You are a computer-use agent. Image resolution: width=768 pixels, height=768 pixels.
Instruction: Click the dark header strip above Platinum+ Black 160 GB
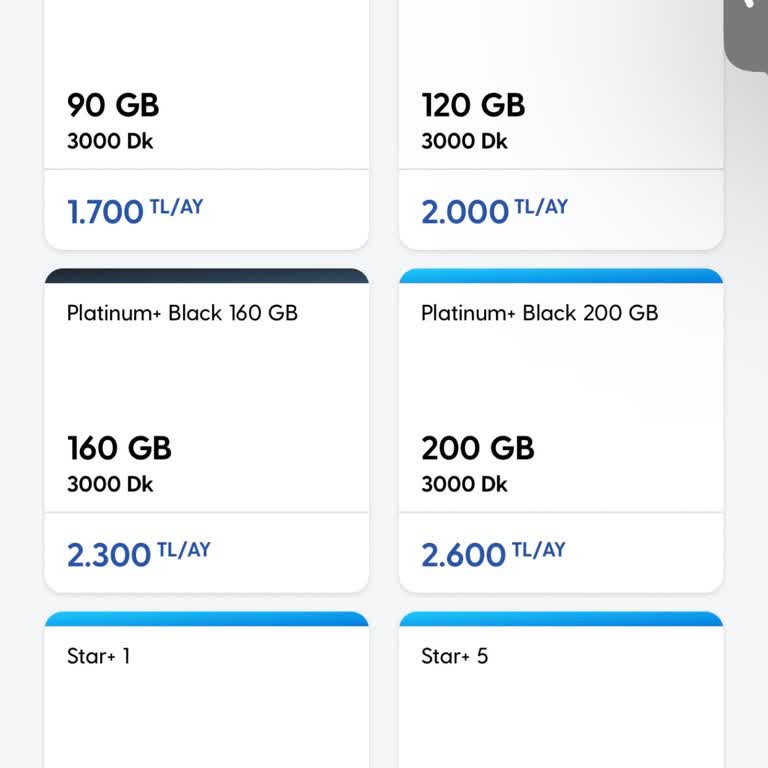click(206, 276)
